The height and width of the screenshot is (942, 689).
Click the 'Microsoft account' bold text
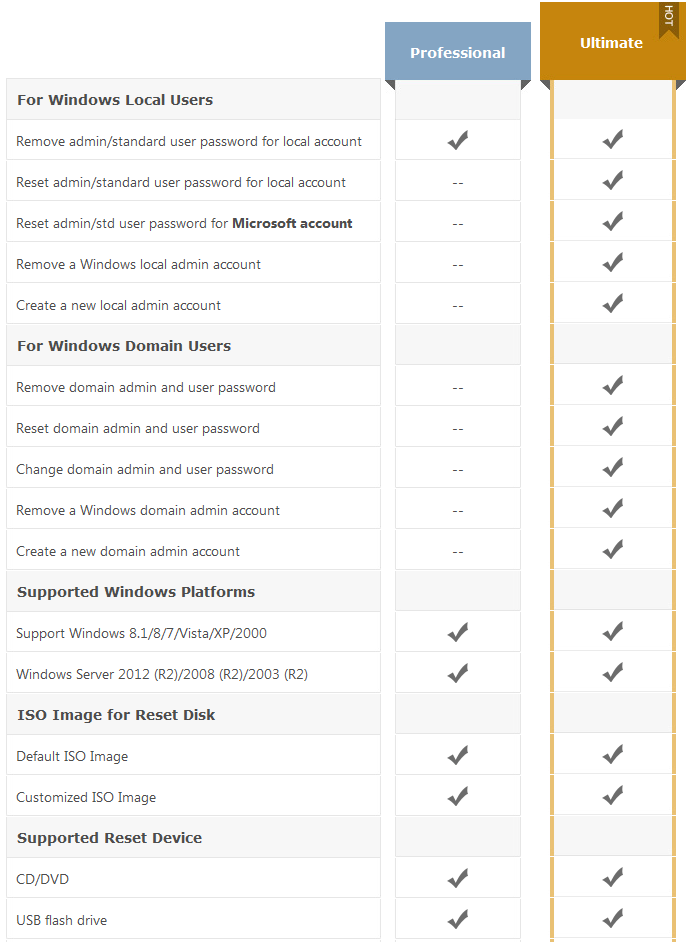tap(292, 223)
